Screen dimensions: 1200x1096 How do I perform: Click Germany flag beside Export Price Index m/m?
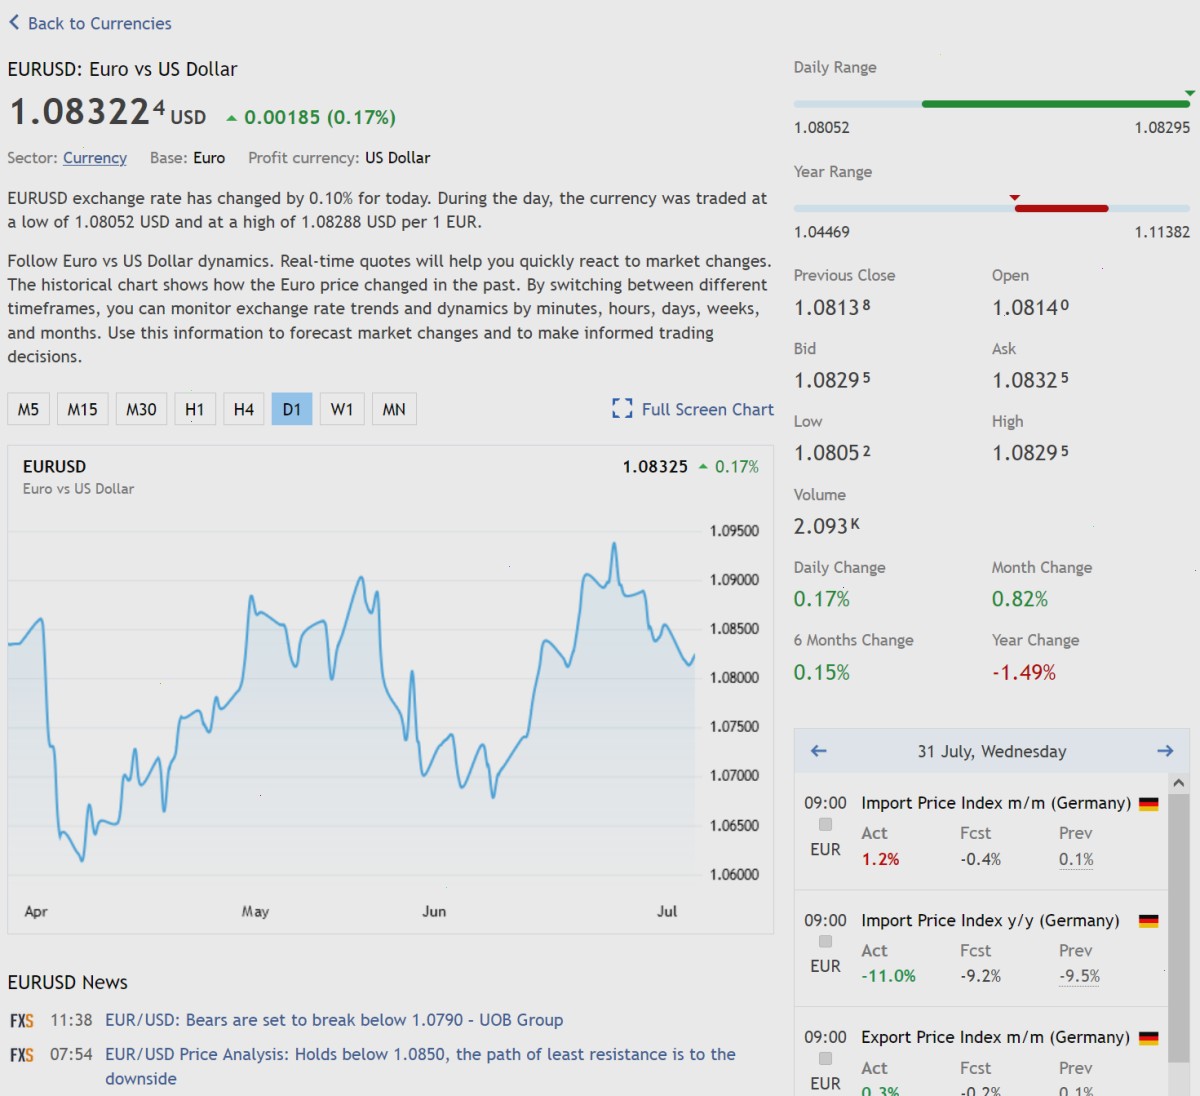tap(1149, 1038)
